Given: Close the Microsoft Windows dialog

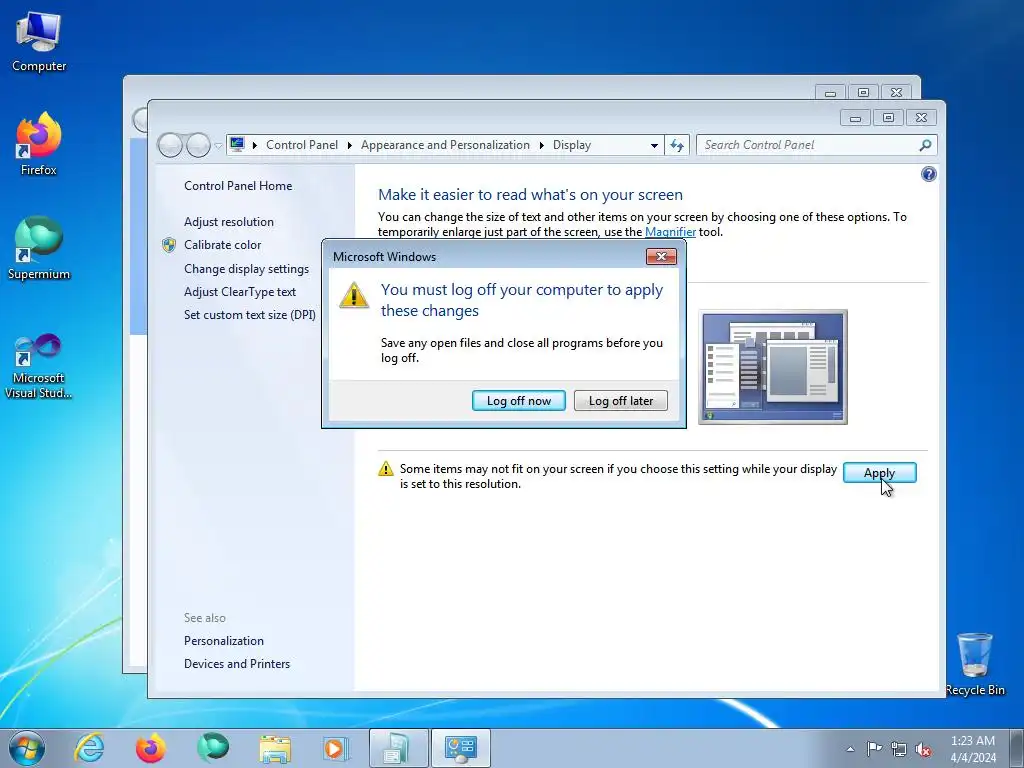Looking at the screenshot, I should point(661,257).
